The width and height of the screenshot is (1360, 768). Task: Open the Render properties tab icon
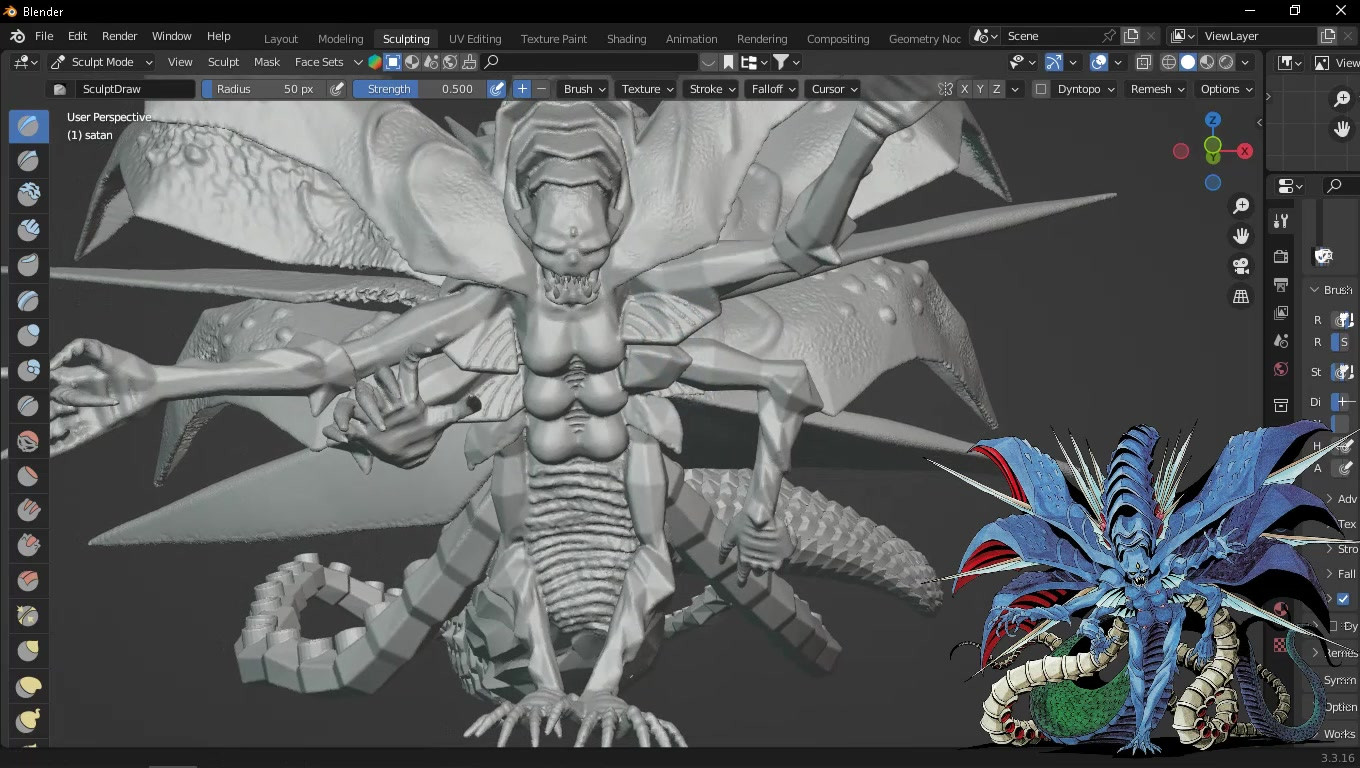tap(1281, 257)
